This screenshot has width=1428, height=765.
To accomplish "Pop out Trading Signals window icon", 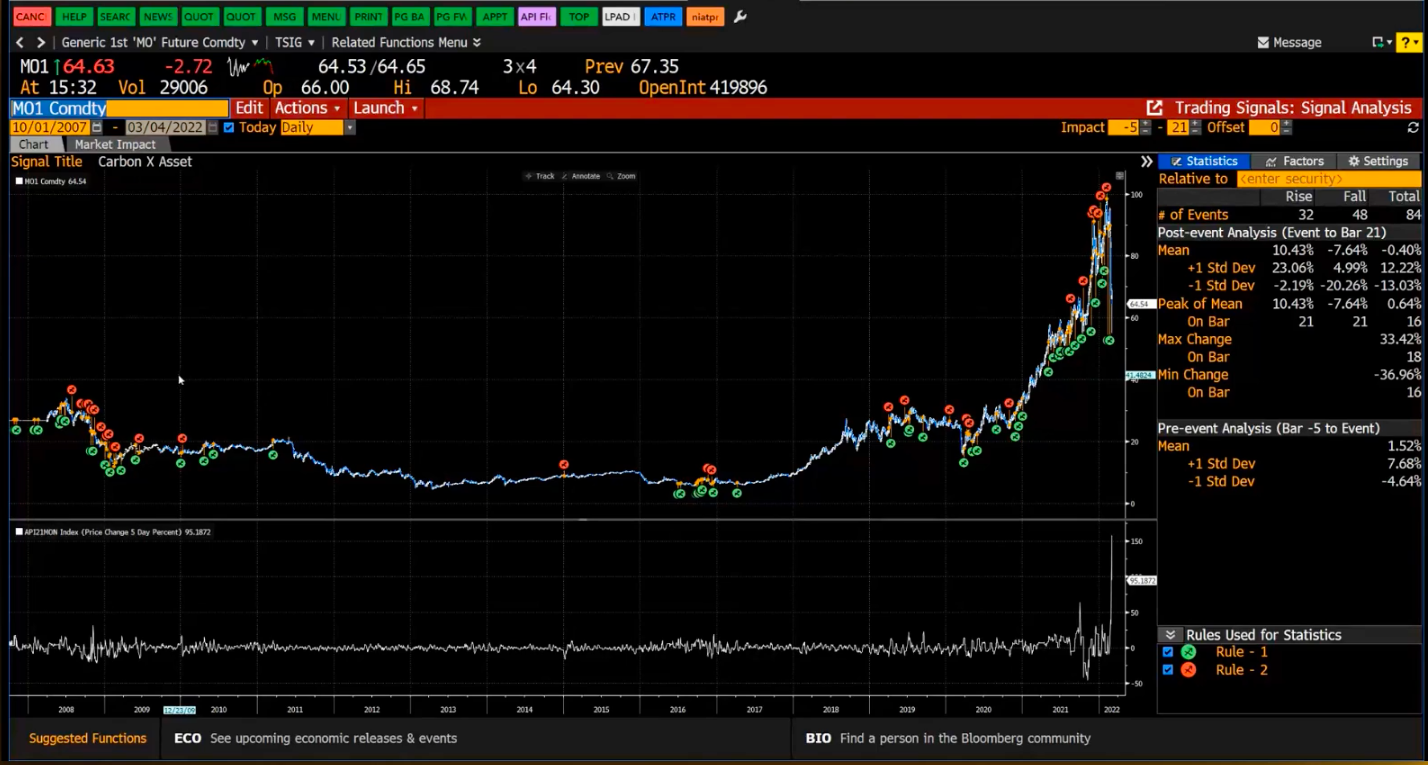I will (1154, 107).
